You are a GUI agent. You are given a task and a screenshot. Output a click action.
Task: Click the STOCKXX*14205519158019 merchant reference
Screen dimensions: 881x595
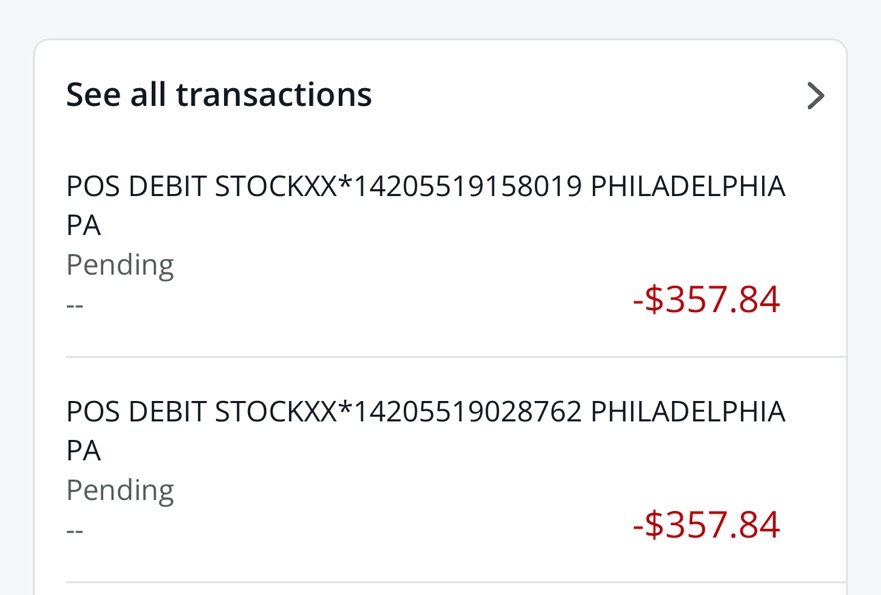399,187
